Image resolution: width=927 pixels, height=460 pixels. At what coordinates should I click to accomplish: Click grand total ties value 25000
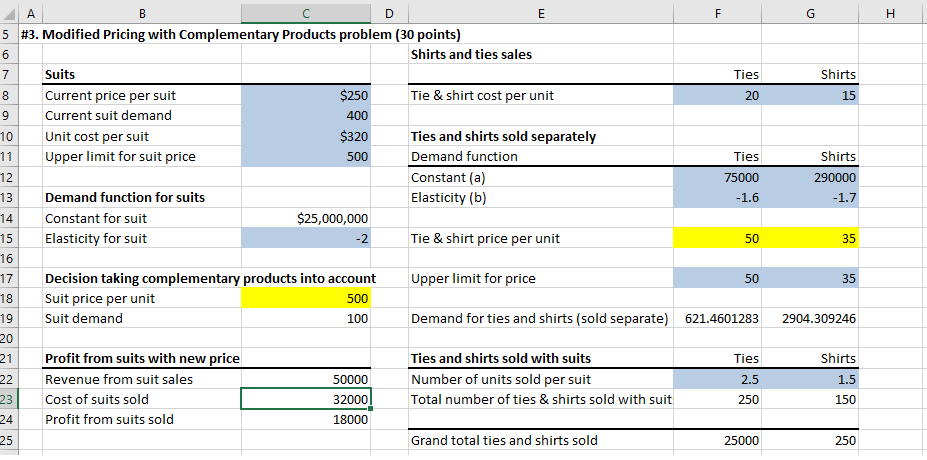point(718,440)
